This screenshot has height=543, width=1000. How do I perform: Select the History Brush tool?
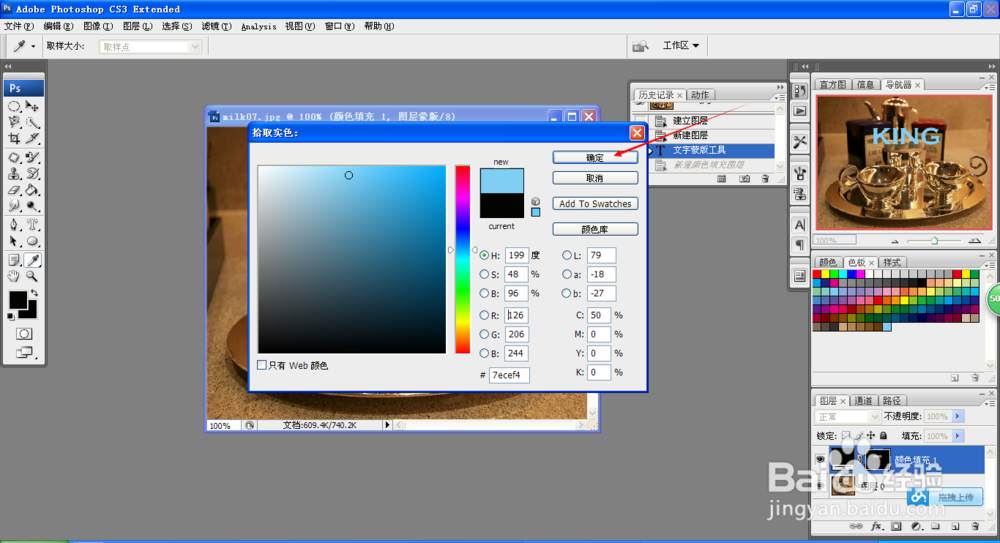click(x=32, y=174)
